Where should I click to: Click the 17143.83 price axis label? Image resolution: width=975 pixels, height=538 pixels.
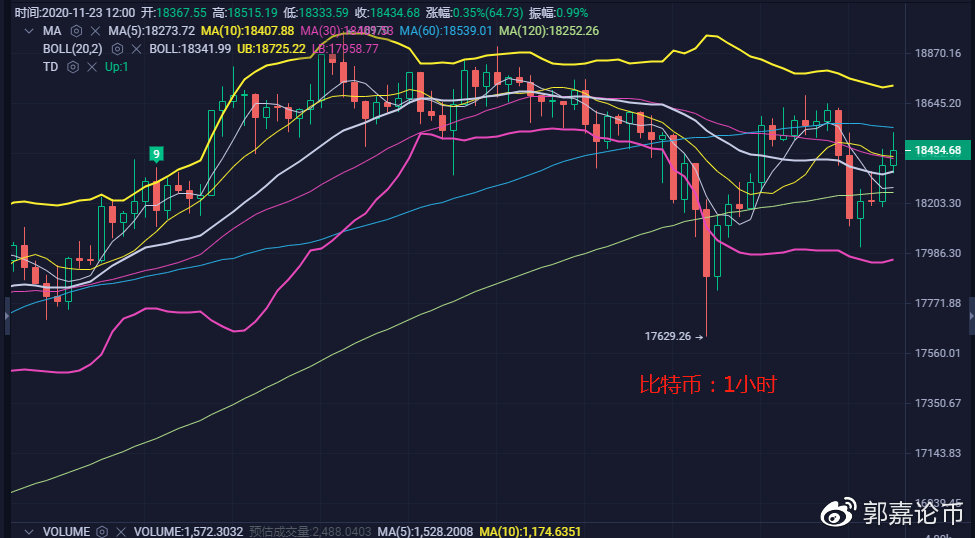point(938,453)
